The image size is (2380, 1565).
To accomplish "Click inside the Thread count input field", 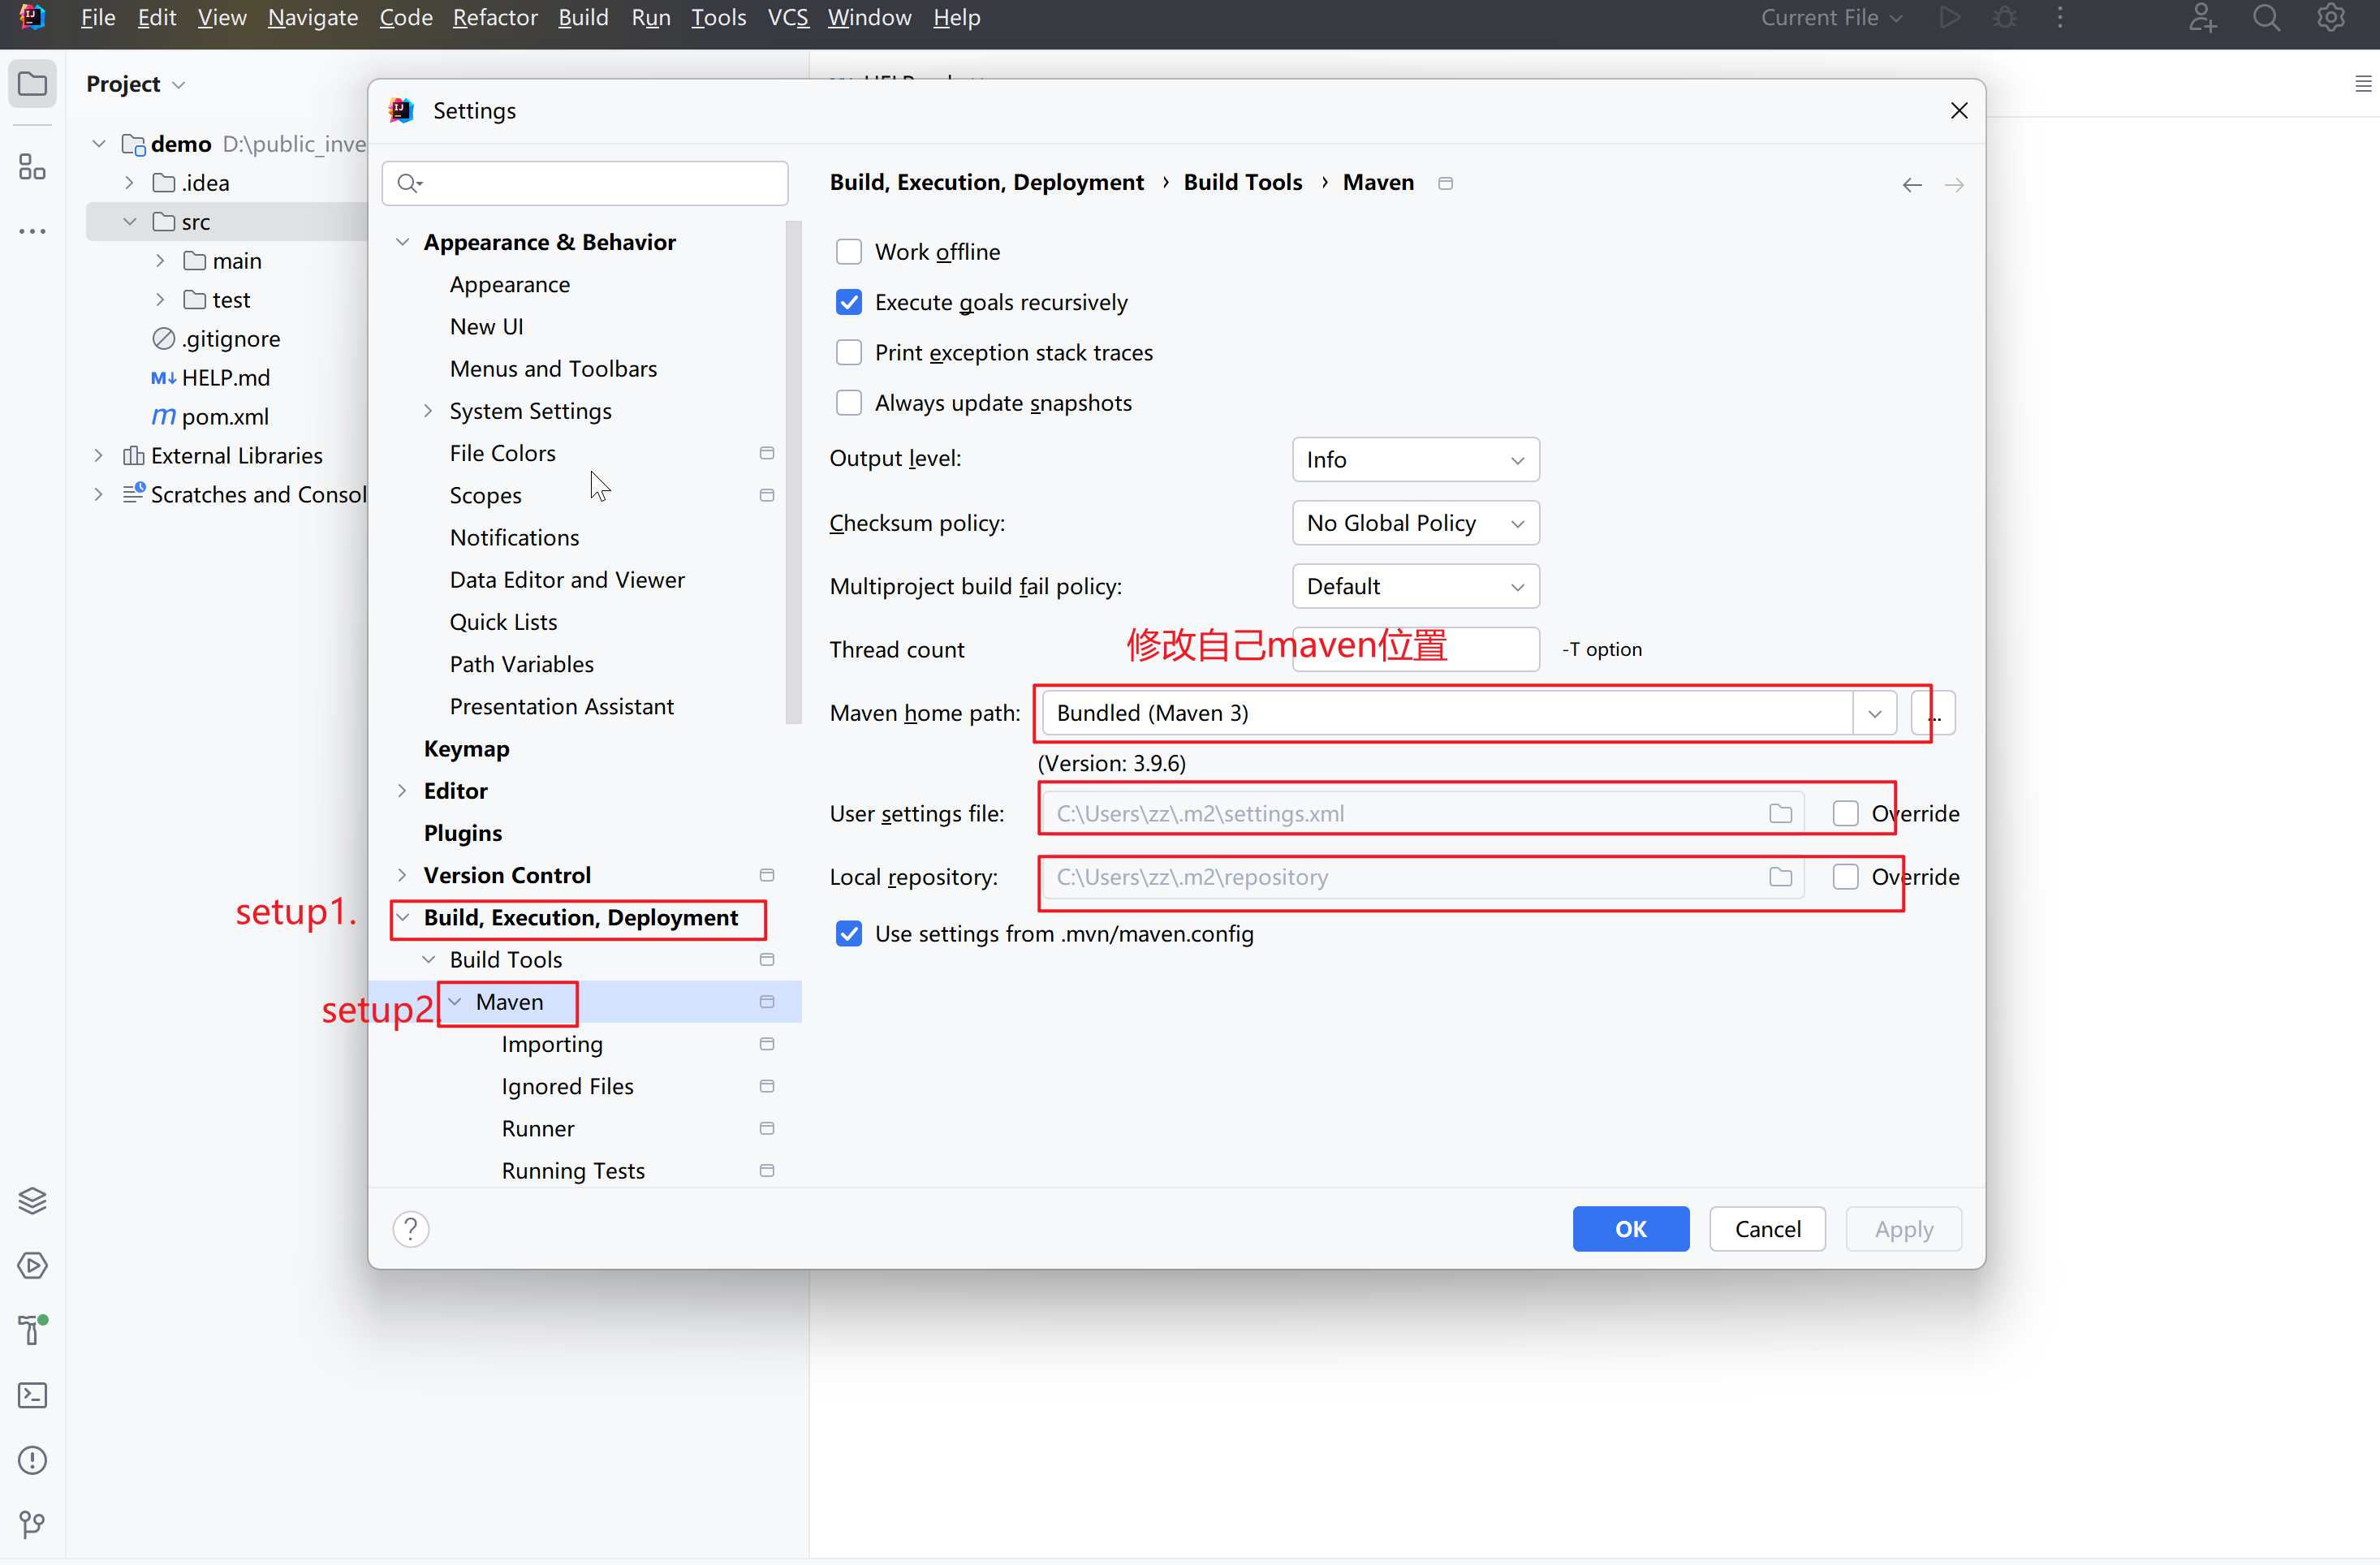I will point(1414,648).
